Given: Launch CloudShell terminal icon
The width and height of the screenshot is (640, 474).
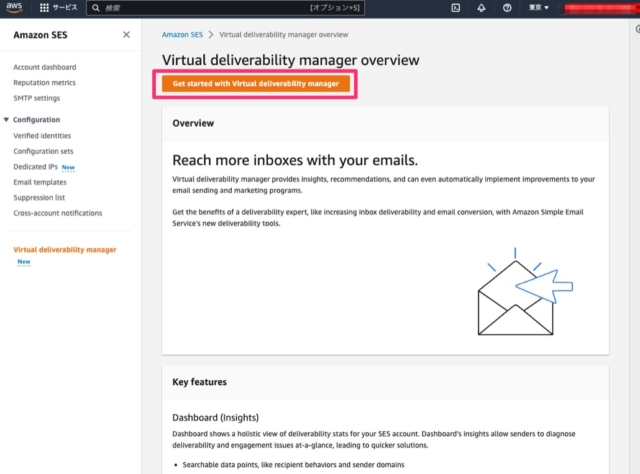Looking at the screenshot, I should point(456,8).
